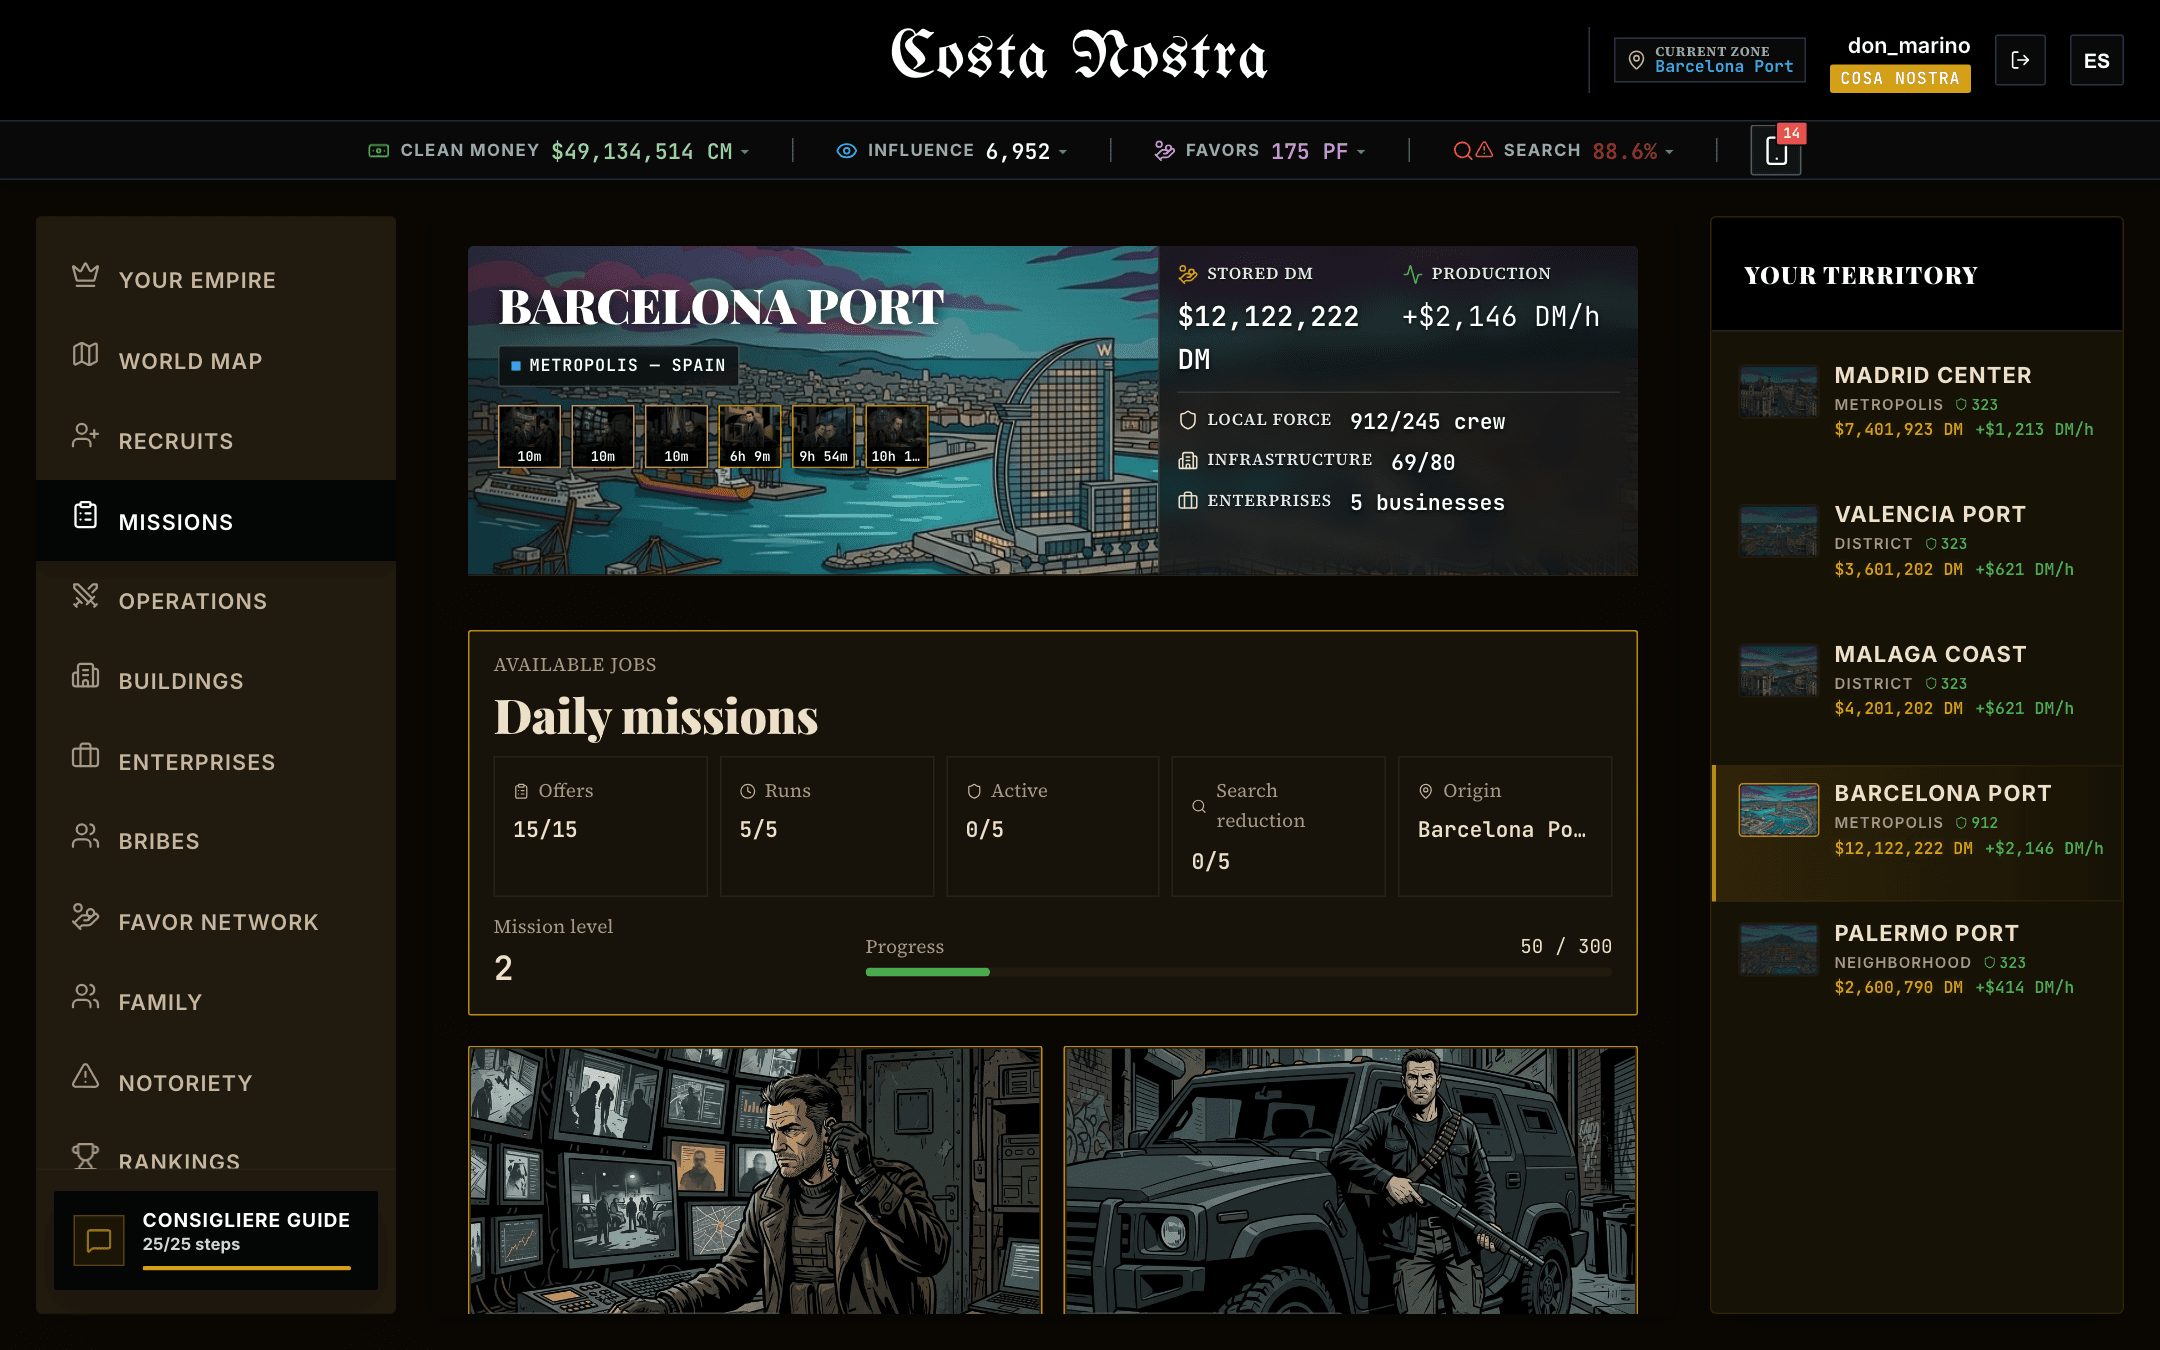Click the don_marino username

click(1909, 45)
